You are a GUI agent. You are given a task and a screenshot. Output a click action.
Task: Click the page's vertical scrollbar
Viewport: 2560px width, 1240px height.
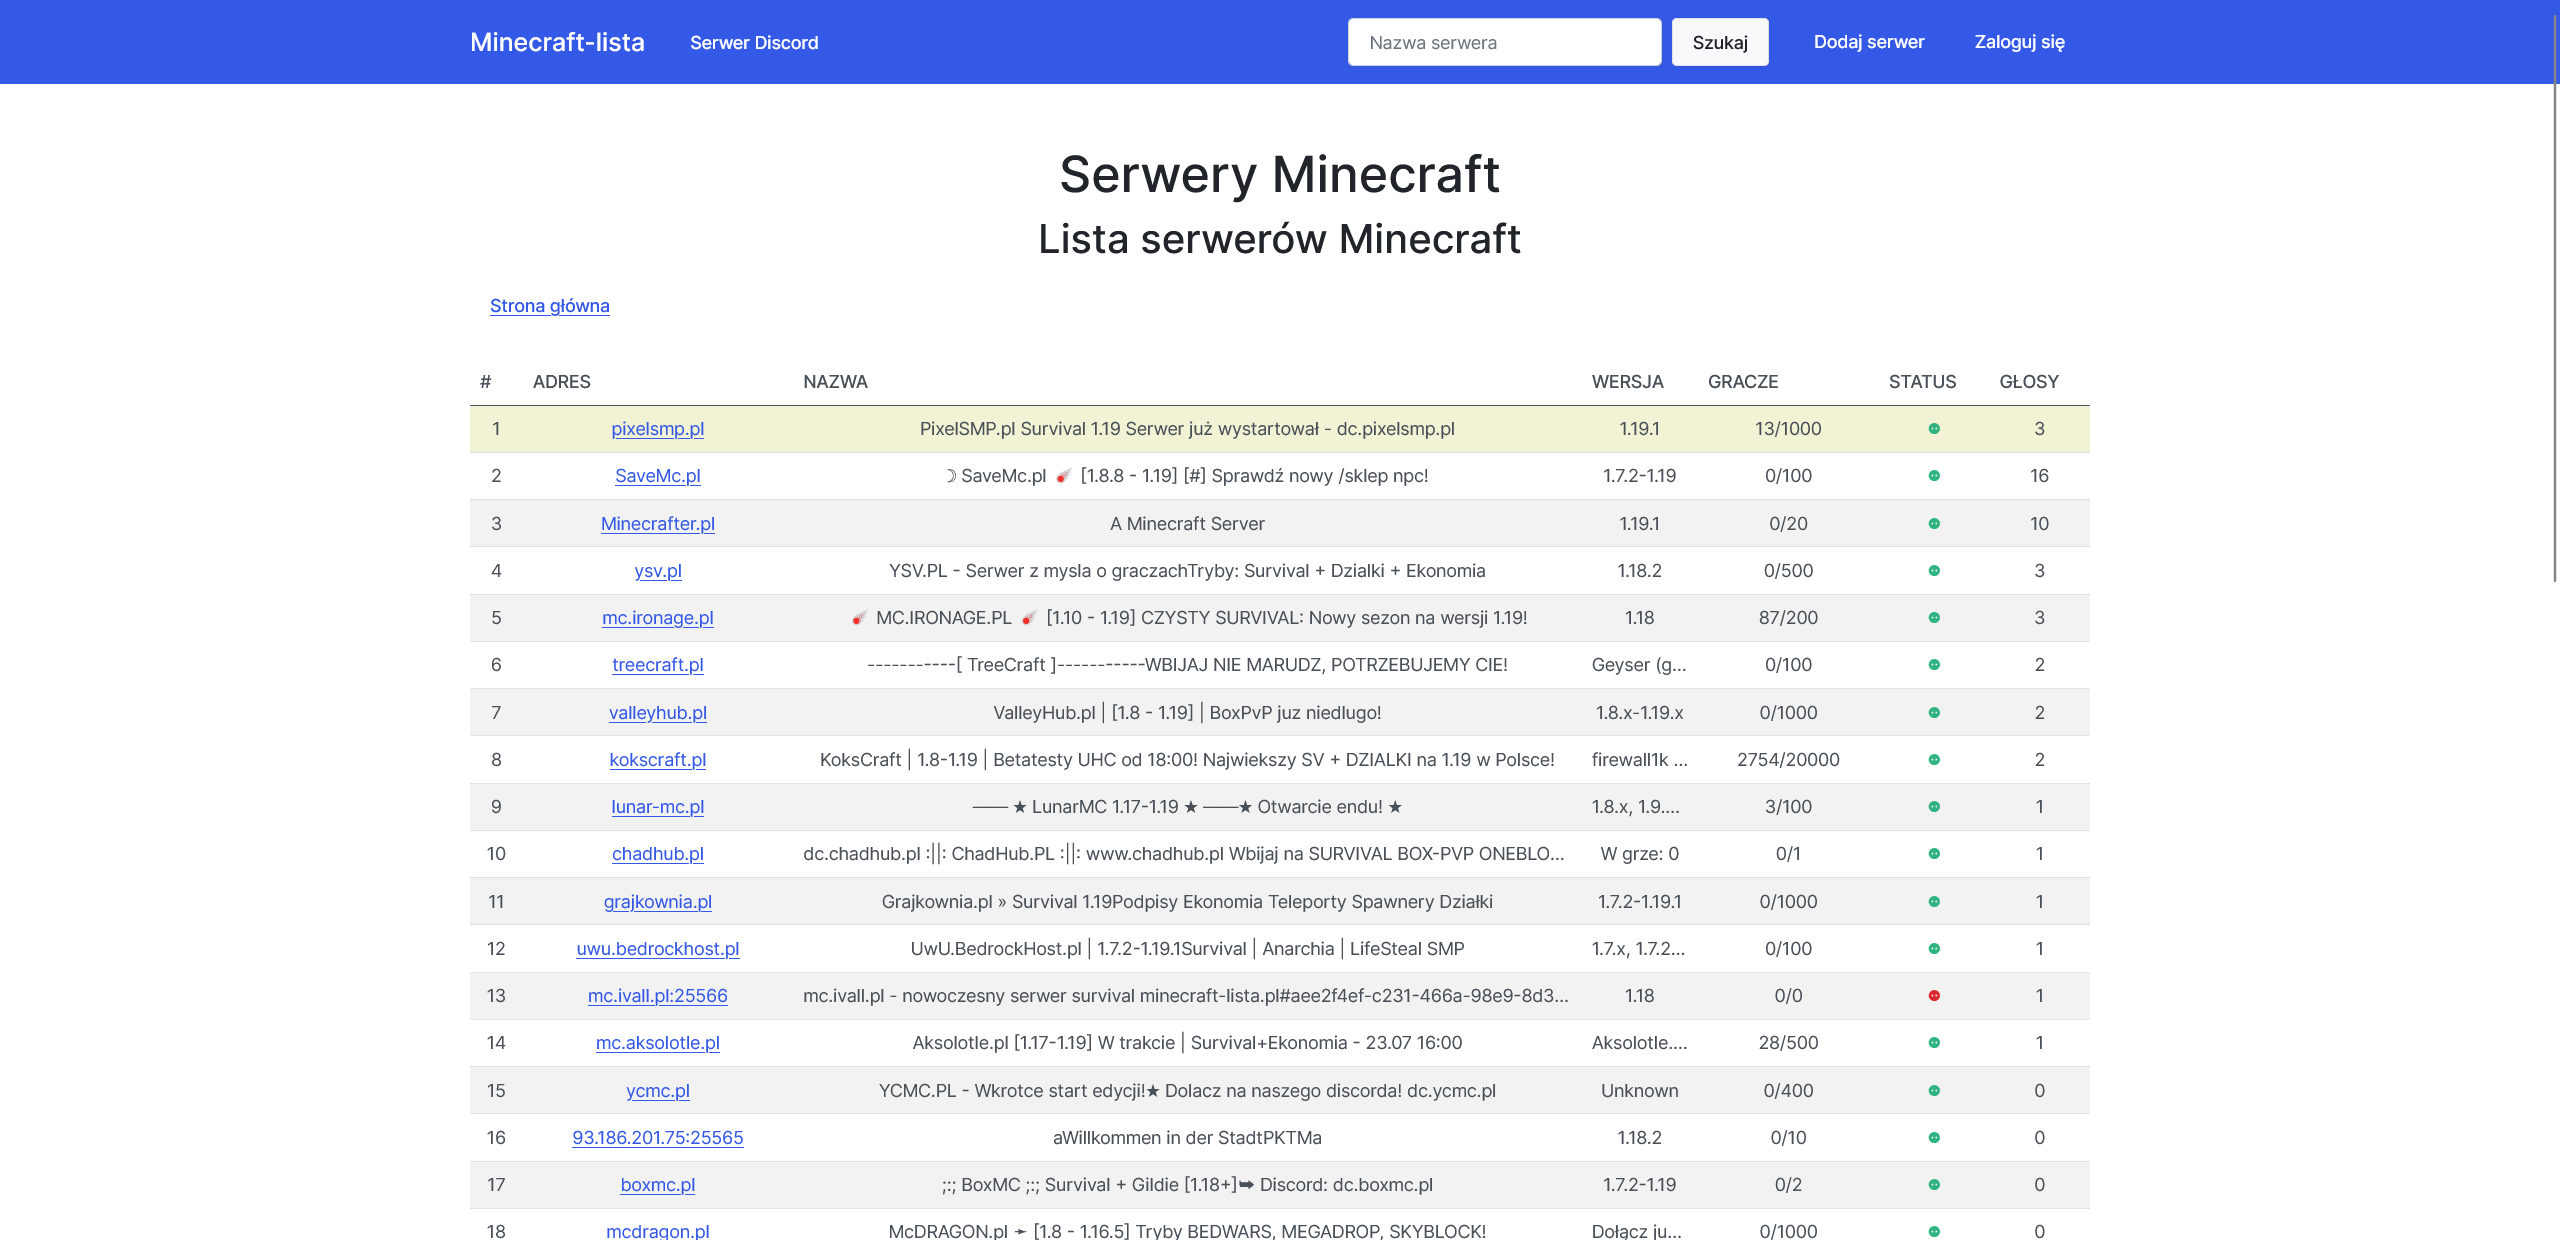2554,330
